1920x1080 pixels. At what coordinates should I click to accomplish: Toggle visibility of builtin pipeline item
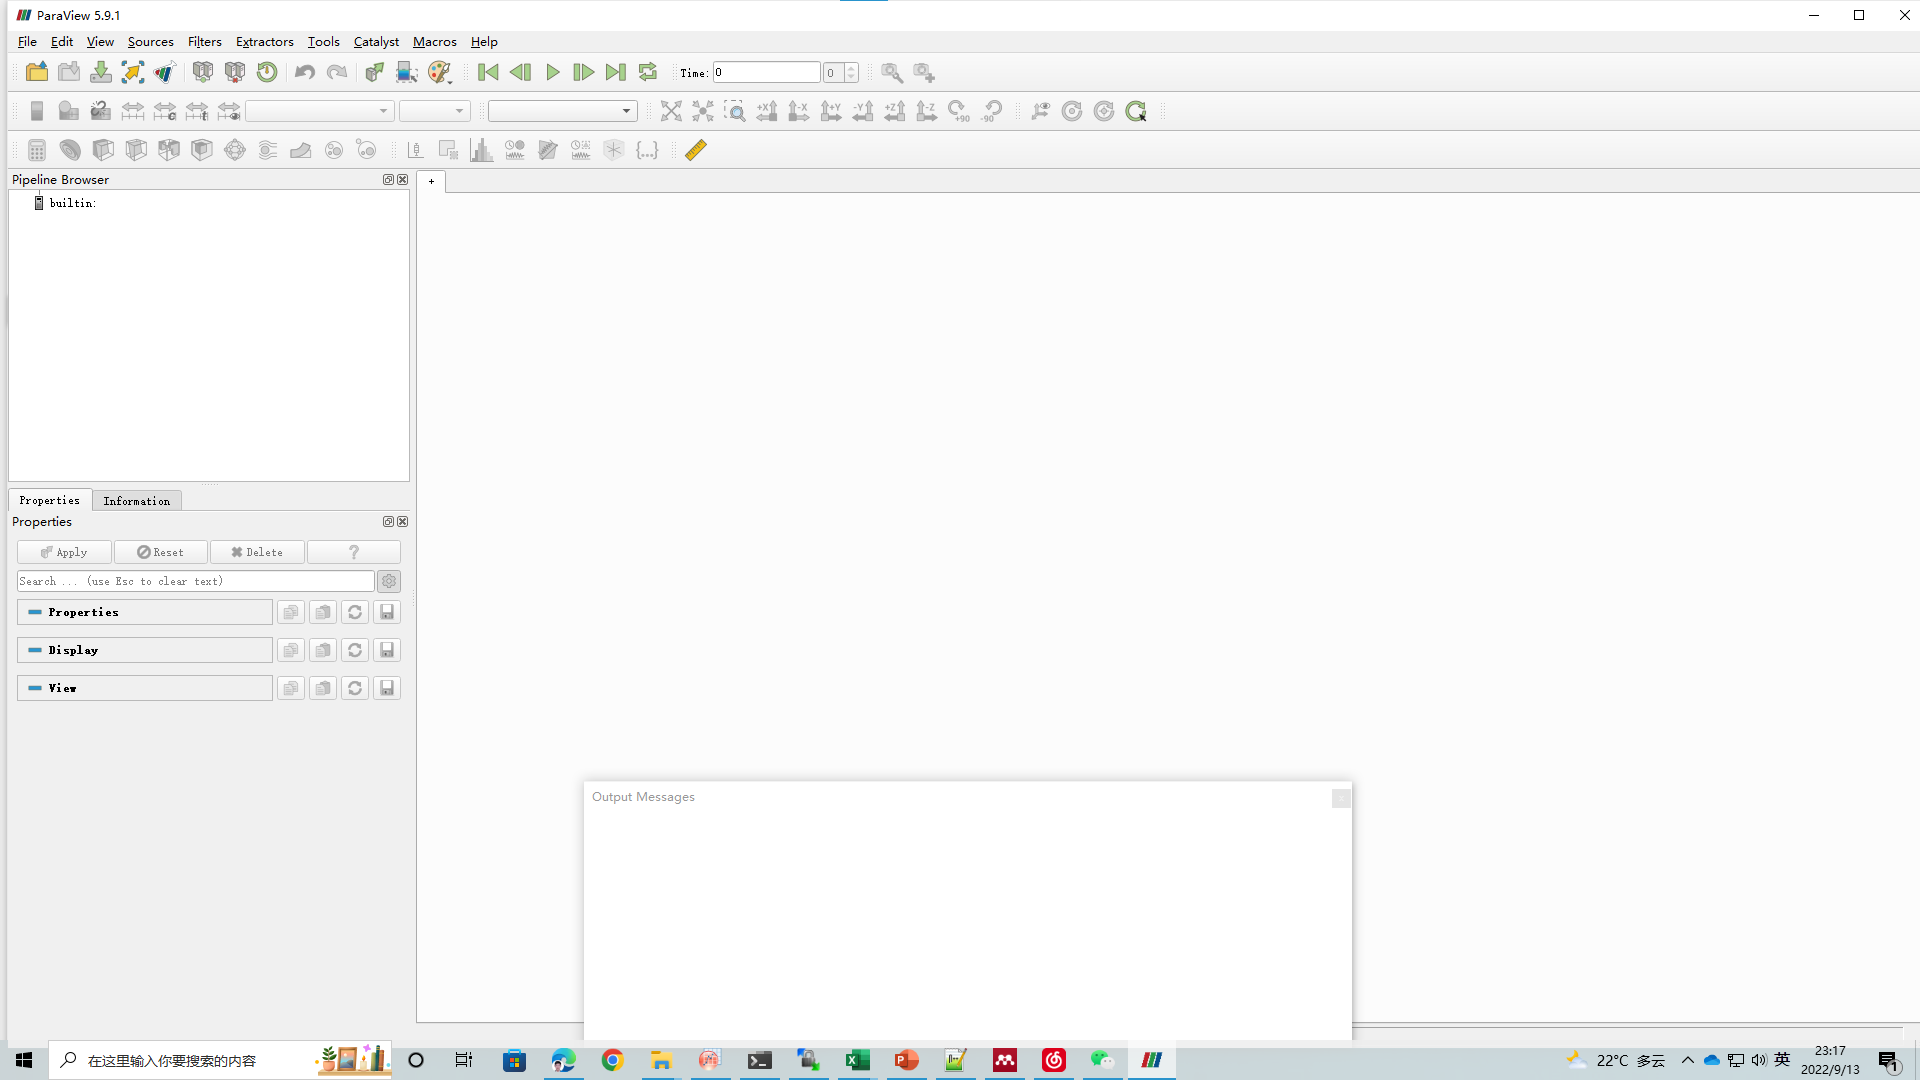click(x=38, y=202)
